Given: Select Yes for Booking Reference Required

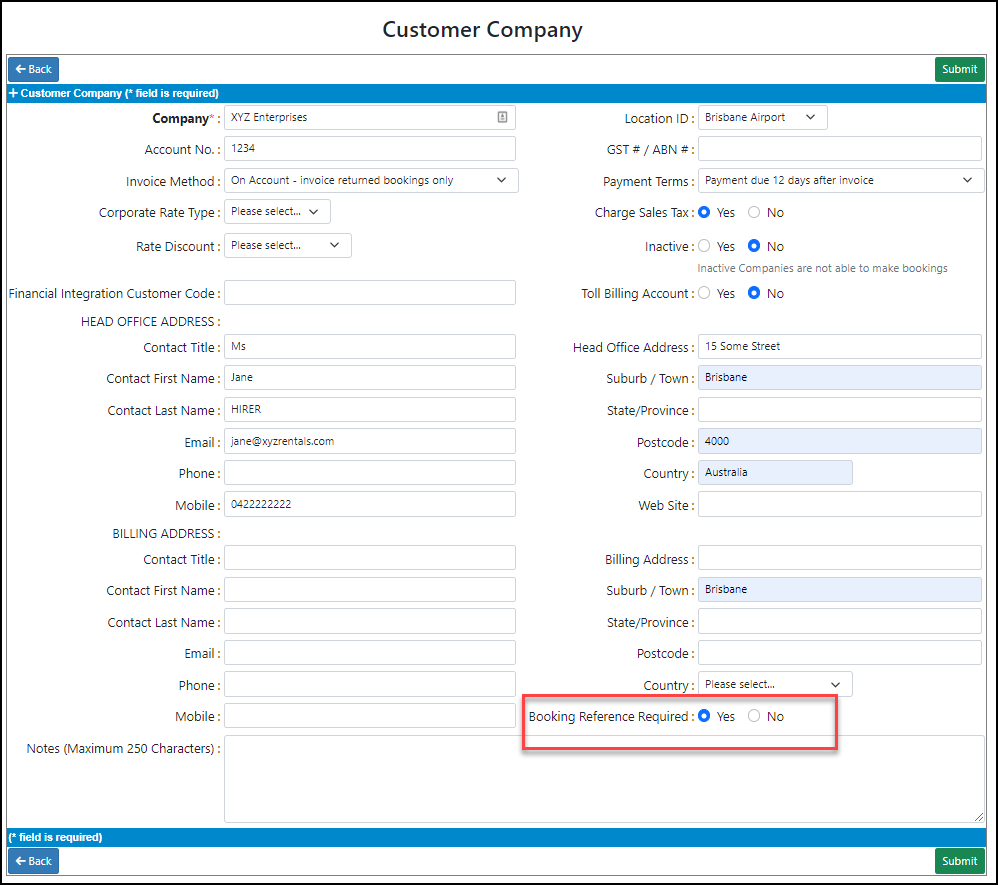Looking at the screenshot, I should pyautogui.click(x=704, y=716).
